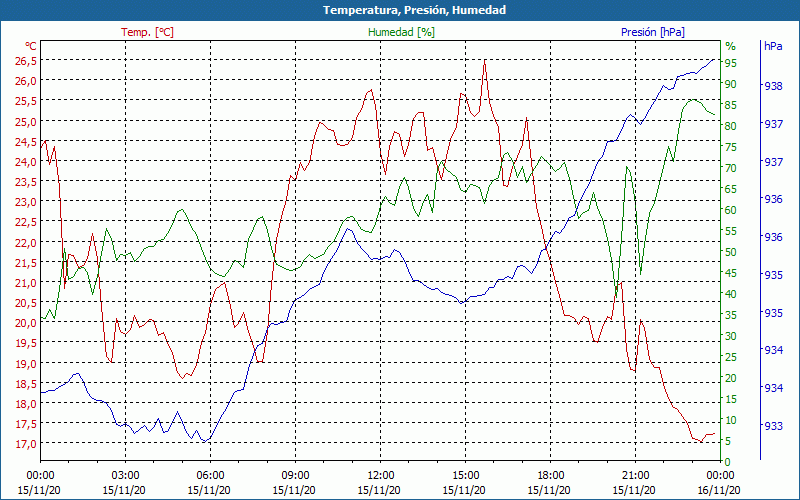Screen dimensions: 800x500
Task: Click the 19,5 temperature axis value
Action: [26, 343]
